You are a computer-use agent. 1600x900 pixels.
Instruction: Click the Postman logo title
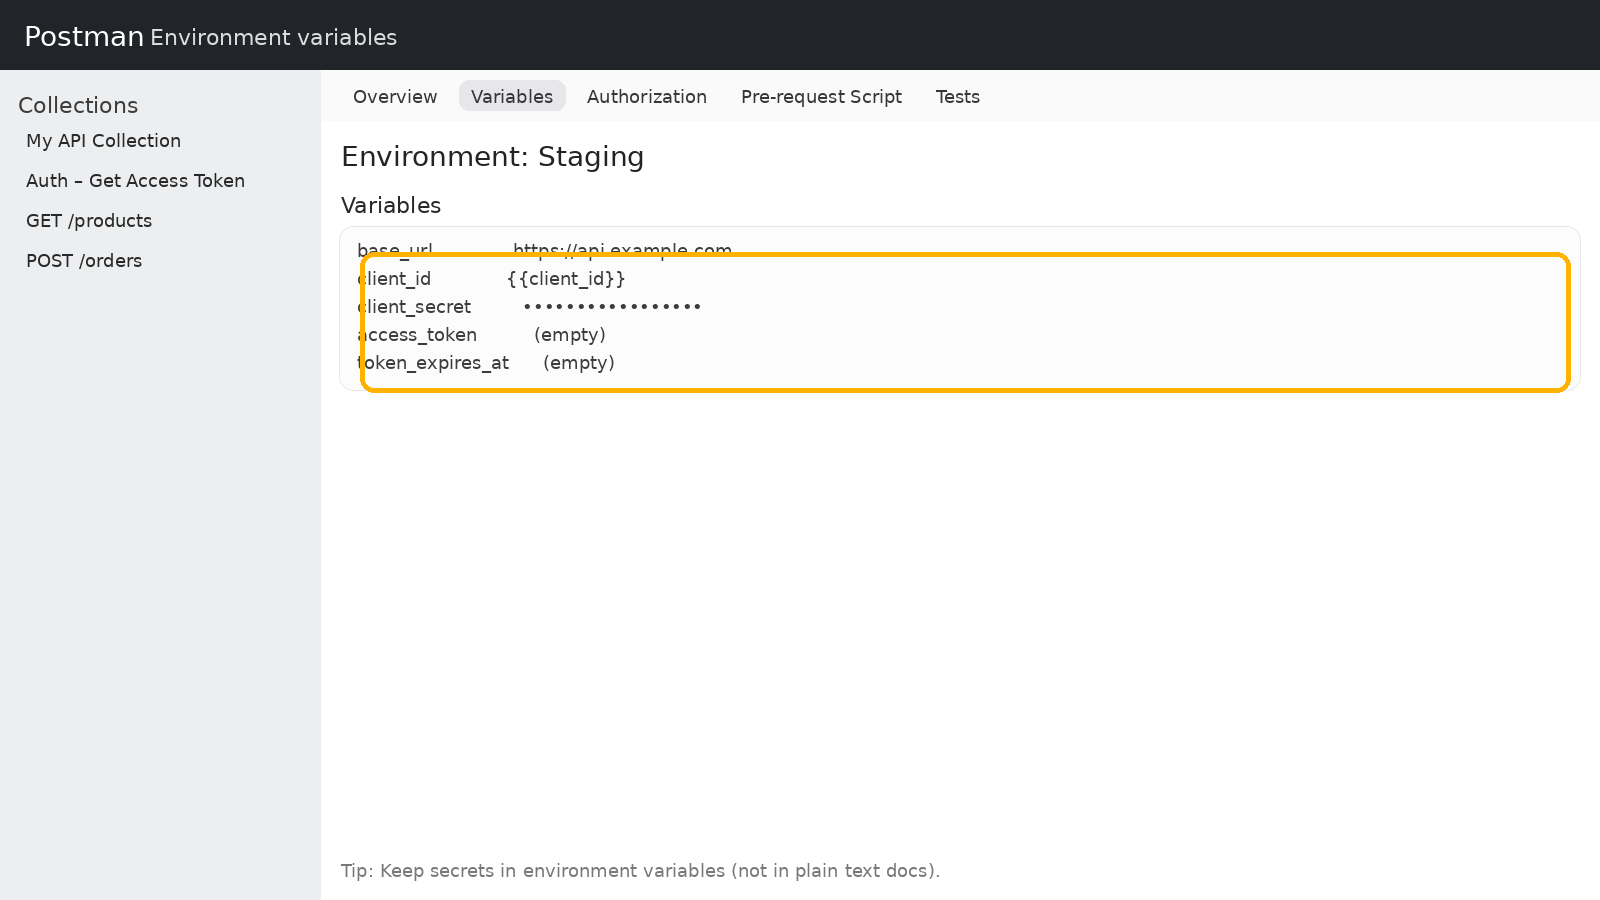84,37
